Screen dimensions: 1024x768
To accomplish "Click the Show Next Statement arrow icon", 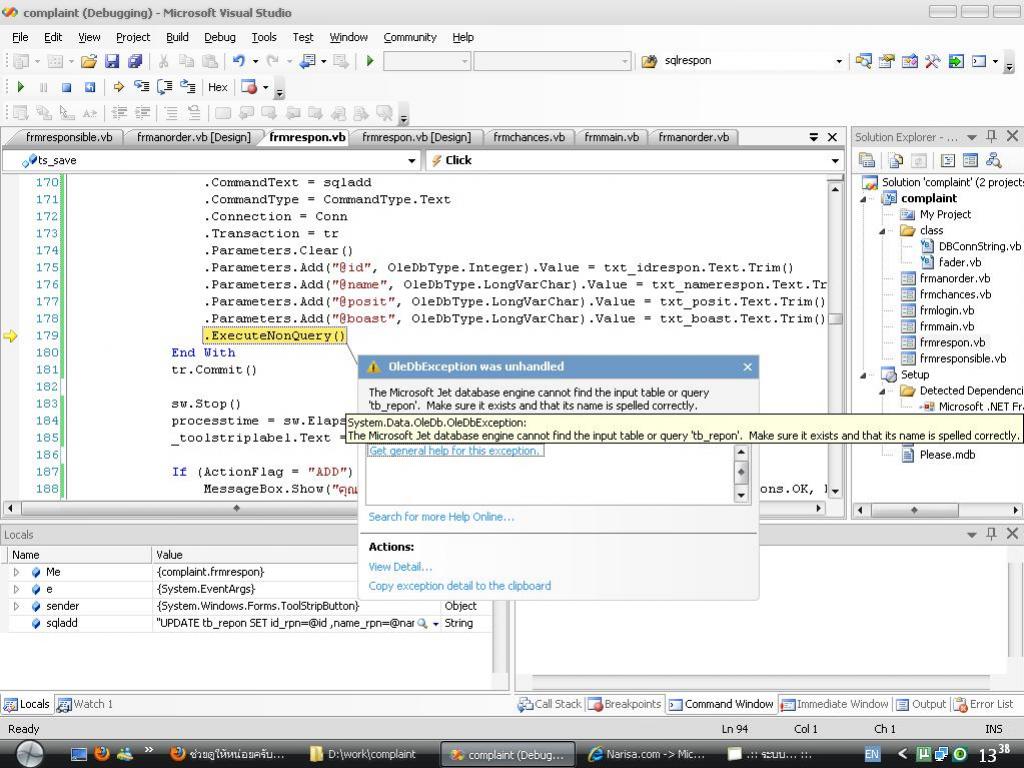I will pos(118,87).
